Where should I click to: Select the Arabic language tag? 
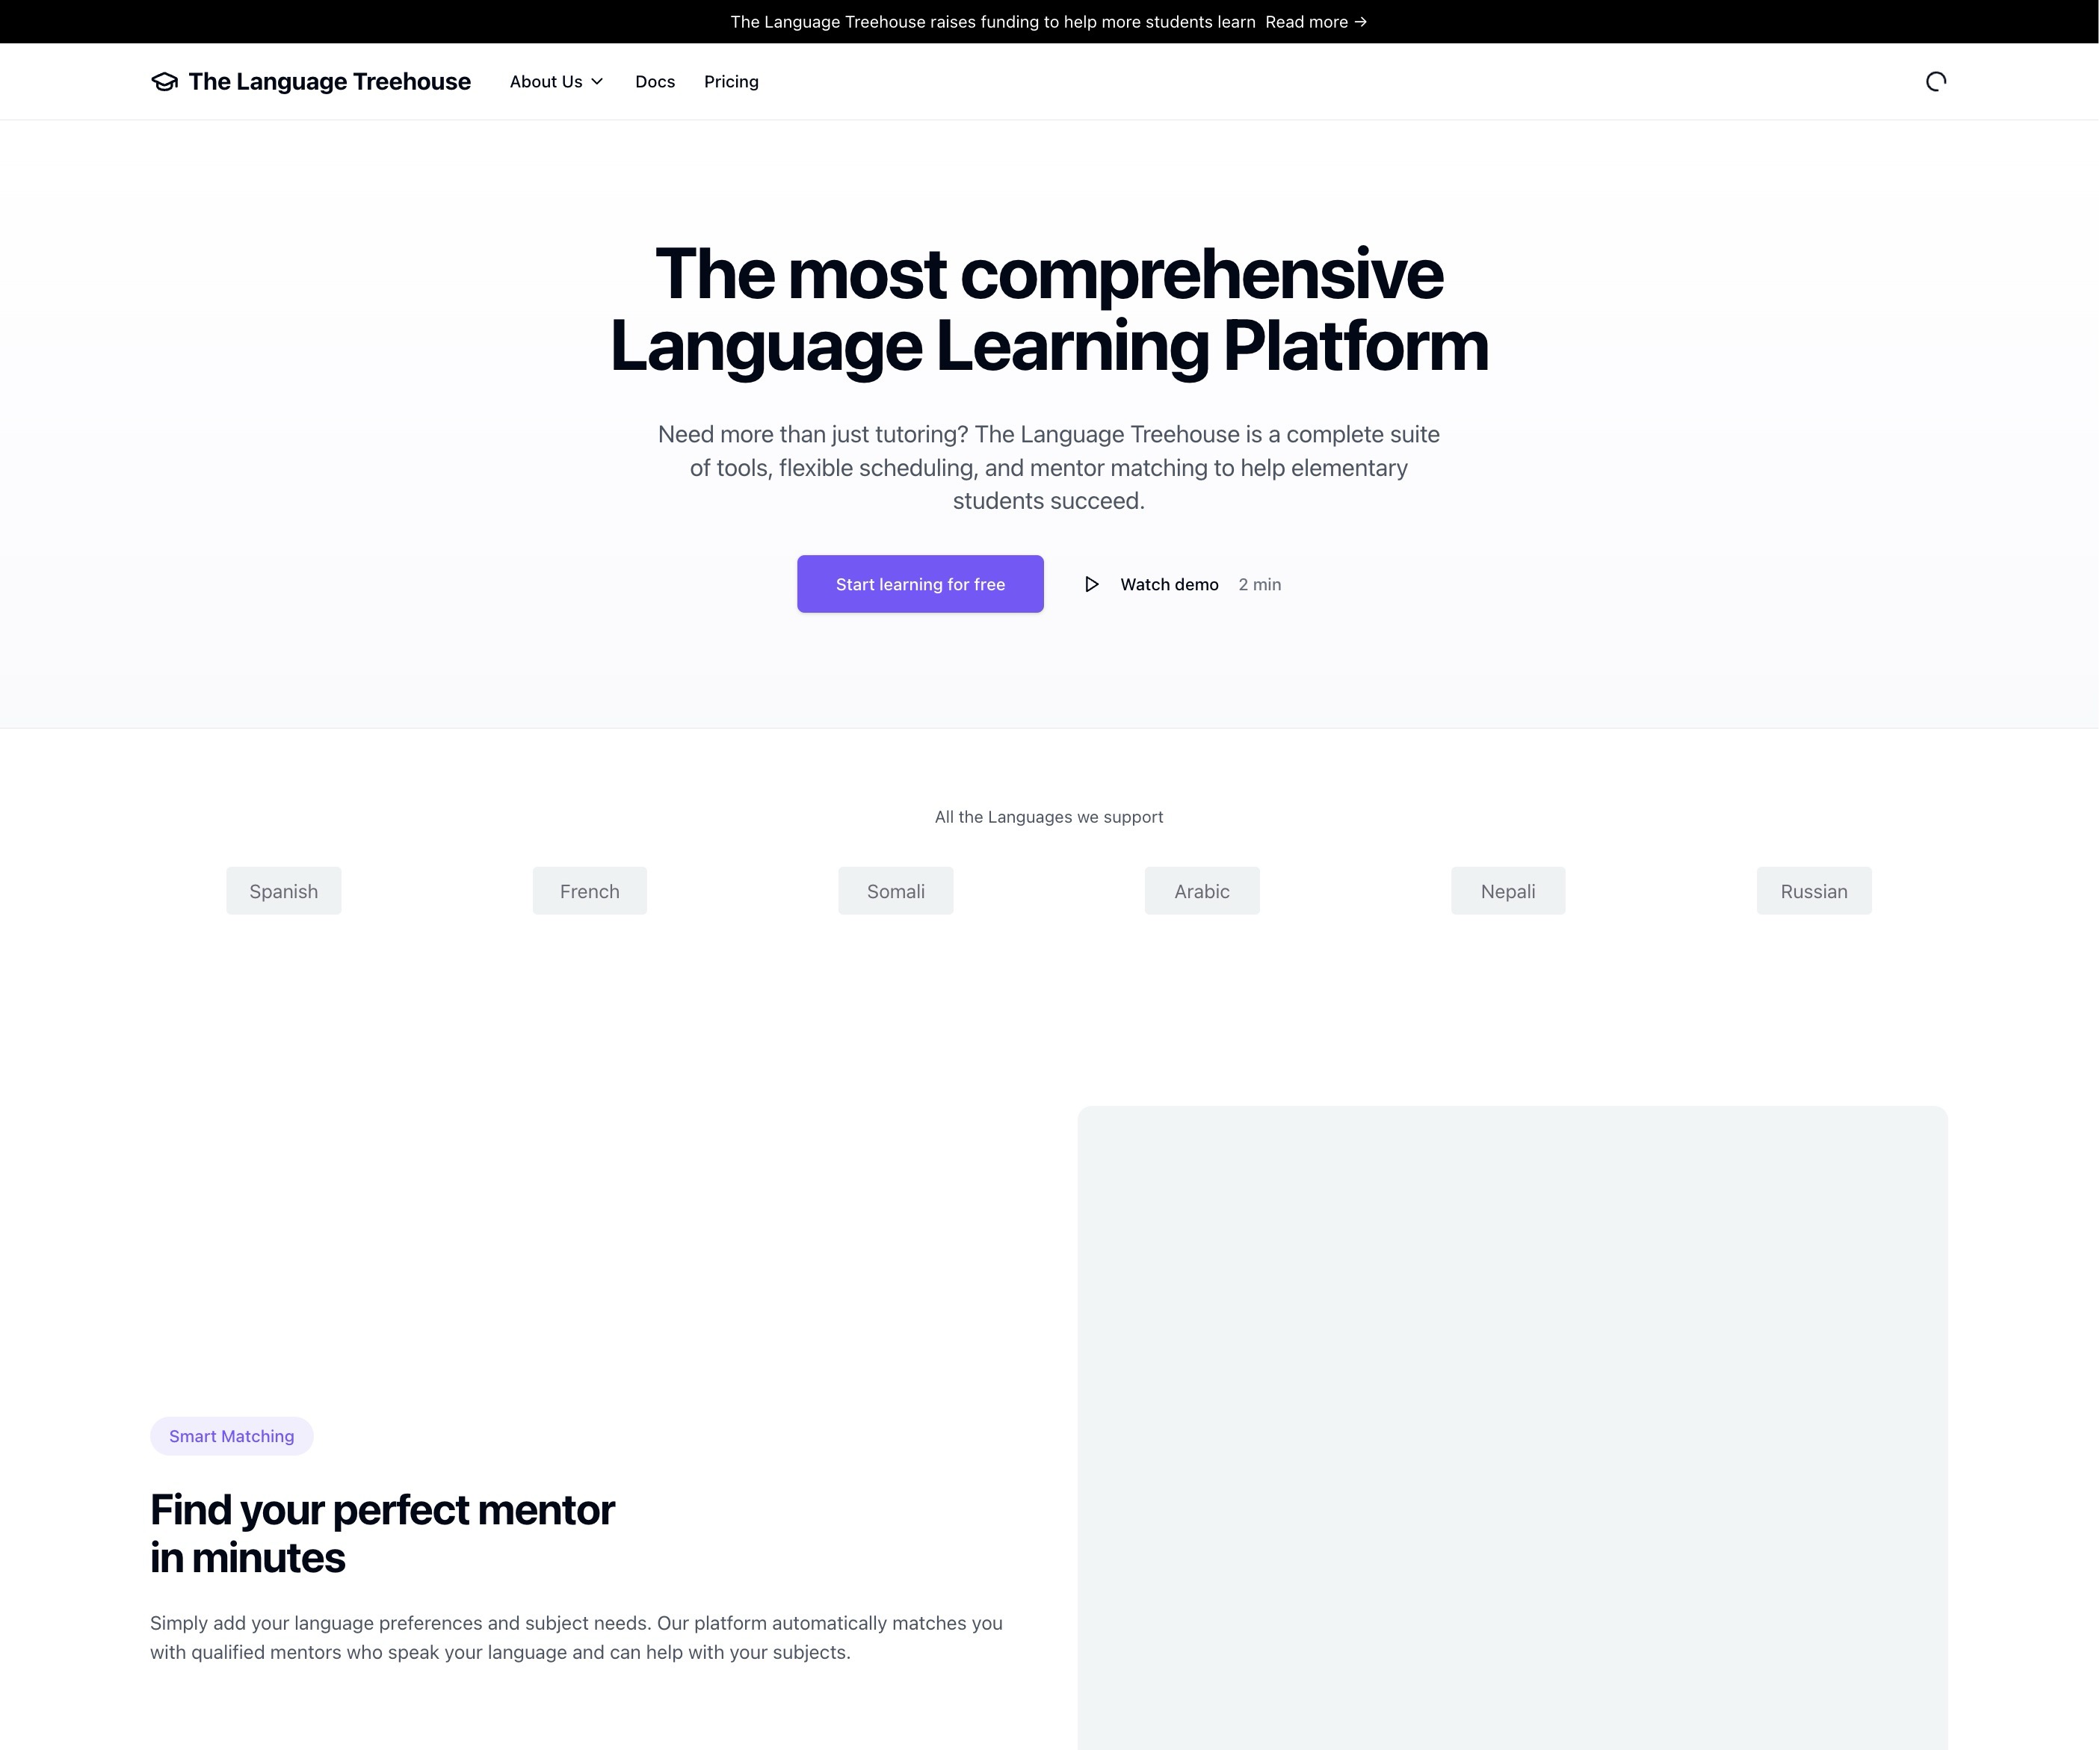(x=1202, y=890)
